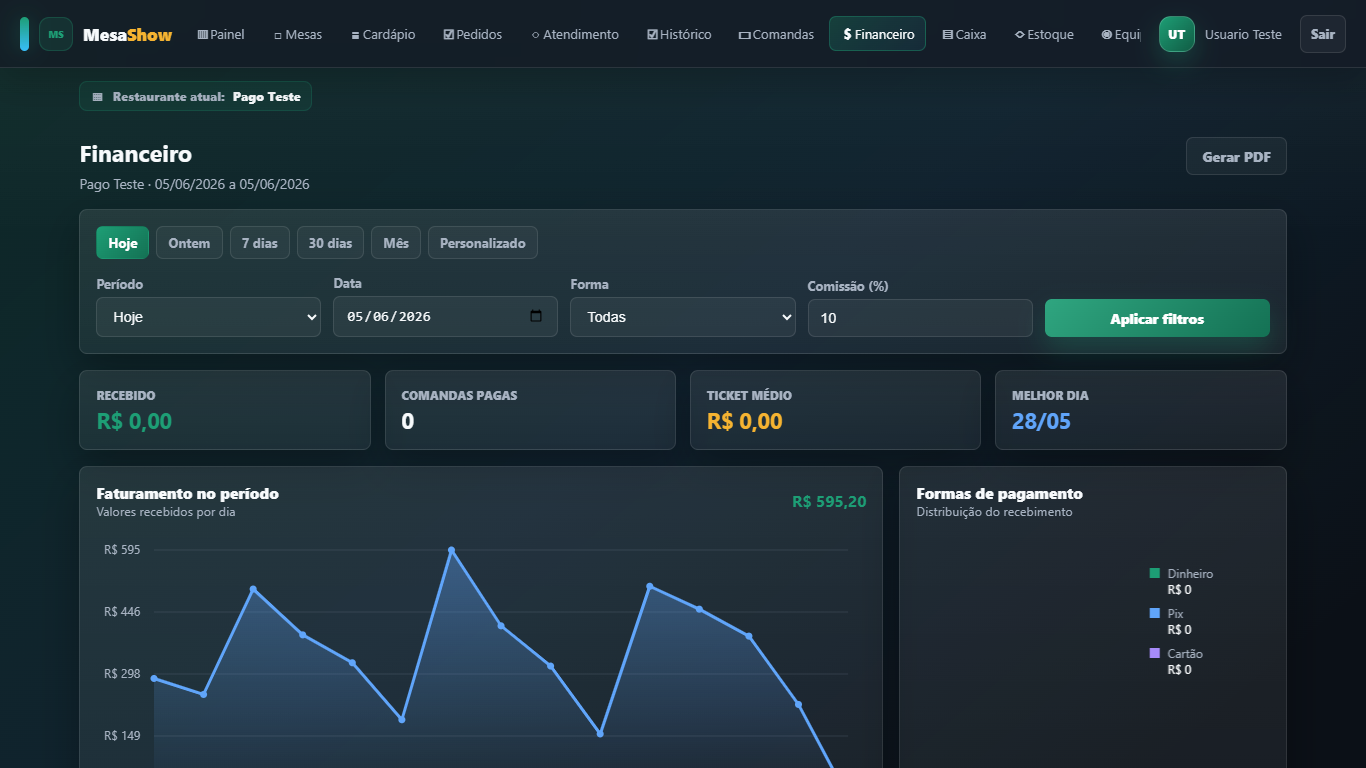
Task: Click the Recebido card R$ 0,00 value
Action: click(x=134, y=421)
